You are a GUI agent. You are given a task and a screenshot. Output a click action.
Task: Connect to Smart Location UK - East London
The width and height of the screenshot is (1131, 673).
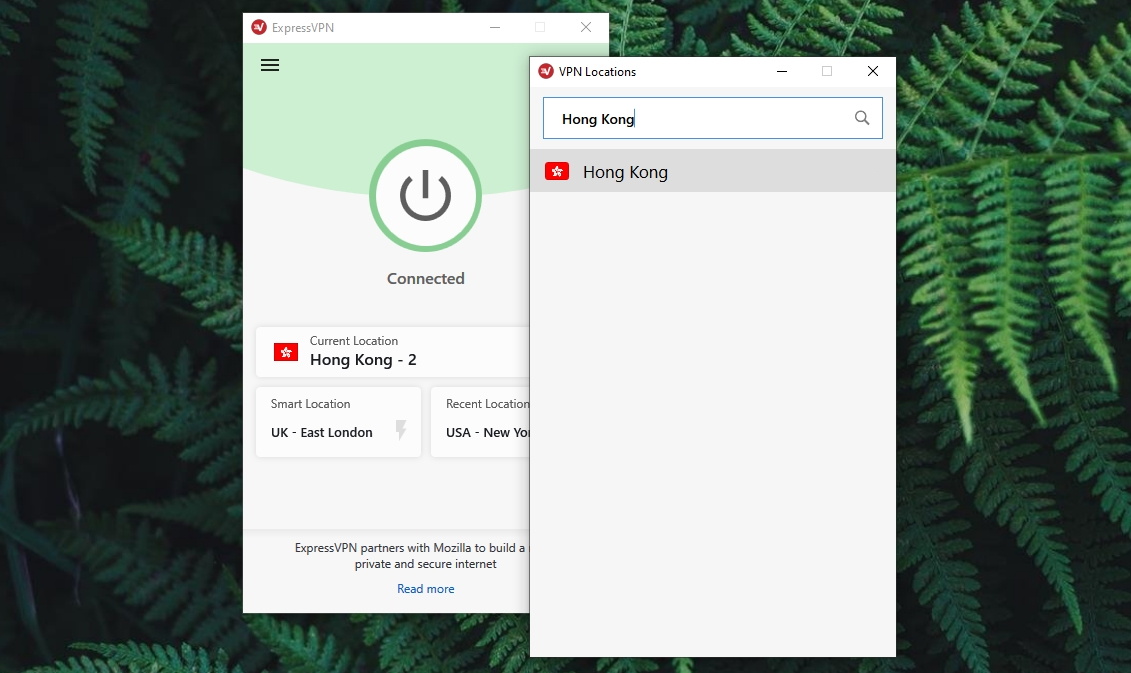pos(338,422)
